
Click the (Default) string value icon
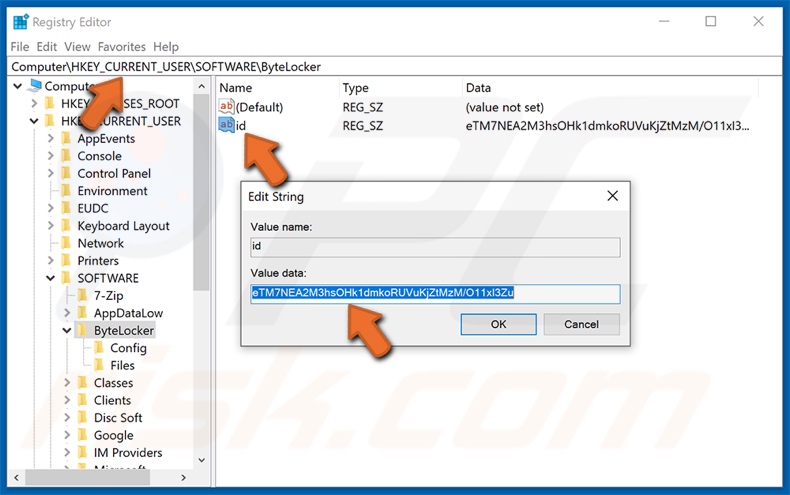(x=226, y=106)
